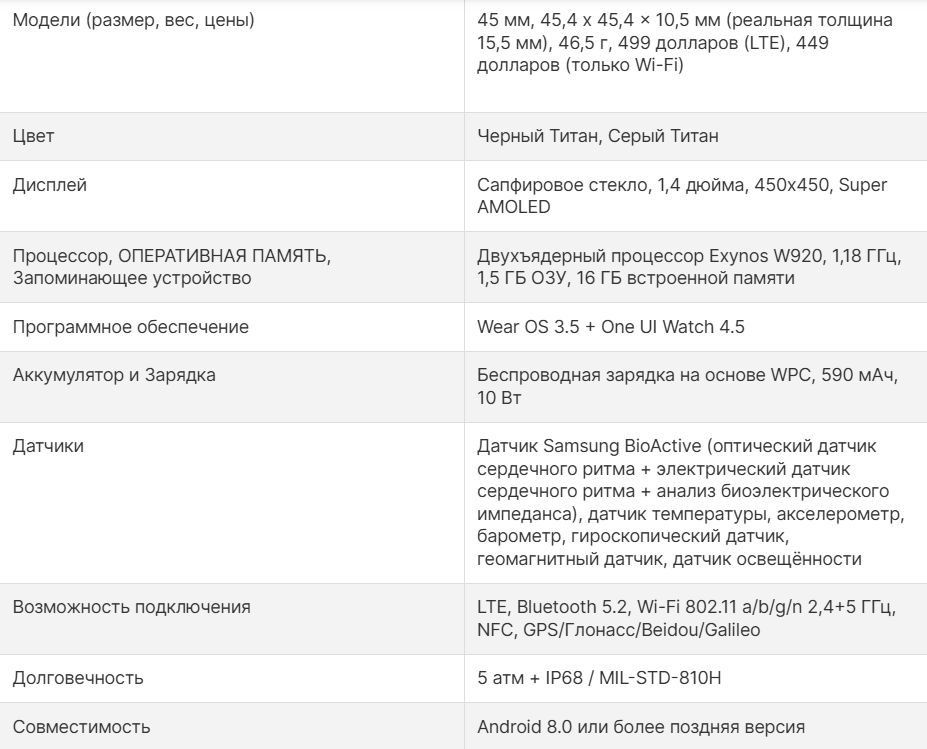Select the 'Цвет' row label
Viewport: 927px width, 749px height.
tap(34, 136)
